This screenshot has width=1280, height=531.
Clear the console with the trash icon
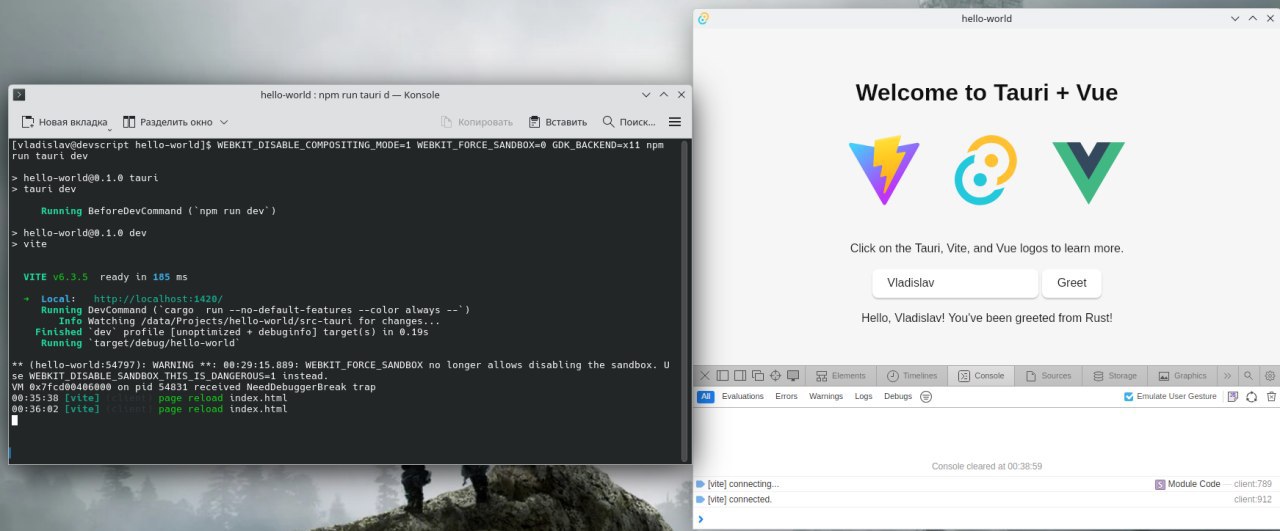tap(1271, 396)
